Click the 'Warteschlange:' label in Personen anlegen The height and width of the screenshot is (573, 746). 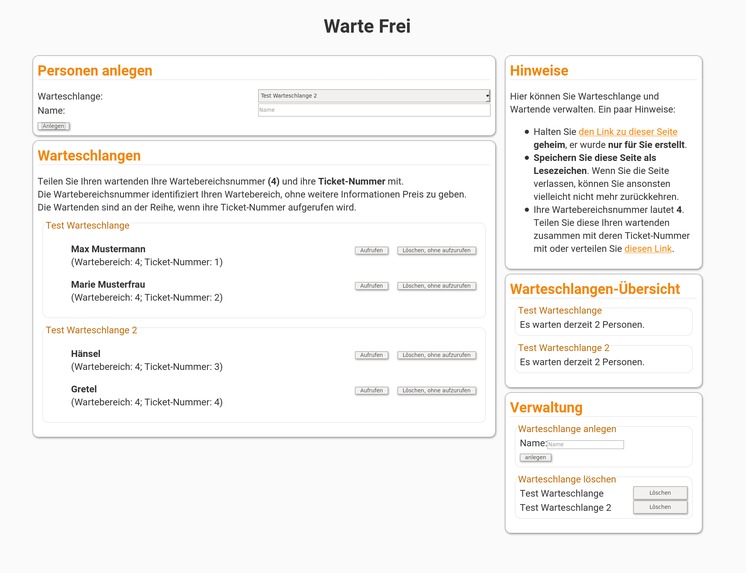click(70, 96)
